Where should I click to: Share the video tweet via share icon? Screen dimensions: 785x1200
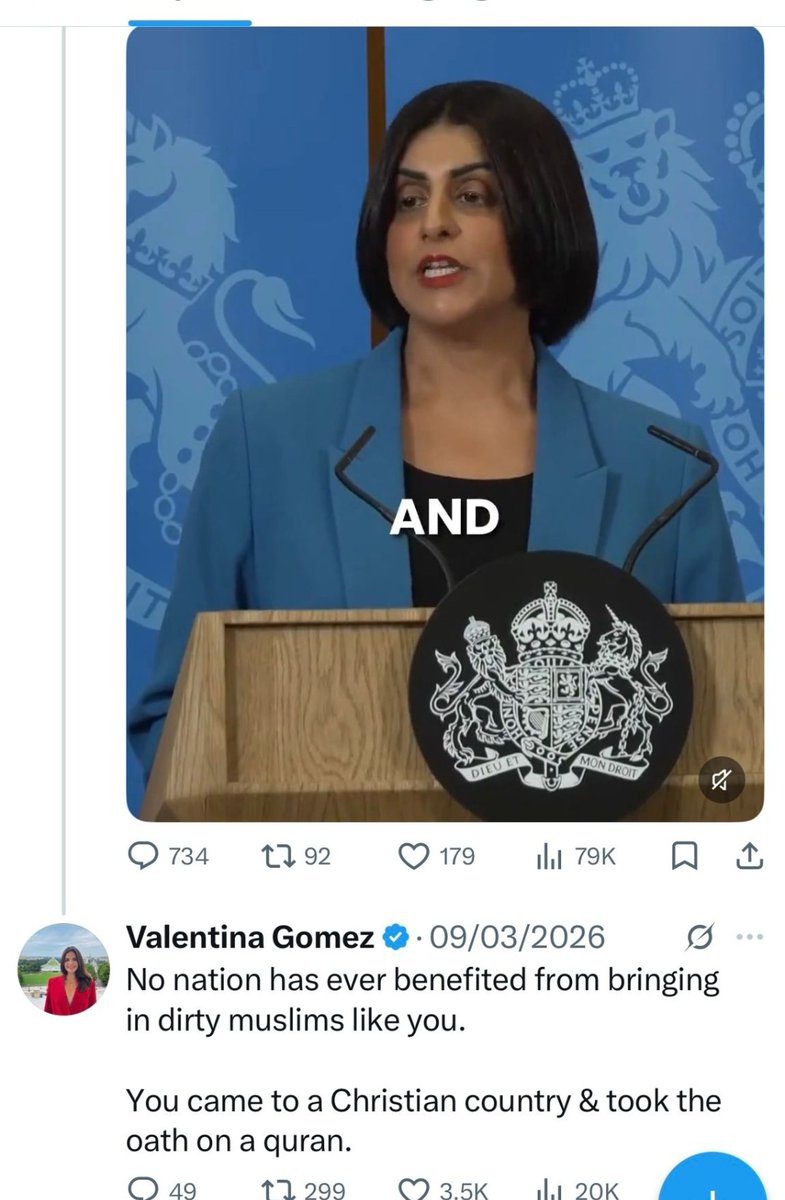(751, 856)
